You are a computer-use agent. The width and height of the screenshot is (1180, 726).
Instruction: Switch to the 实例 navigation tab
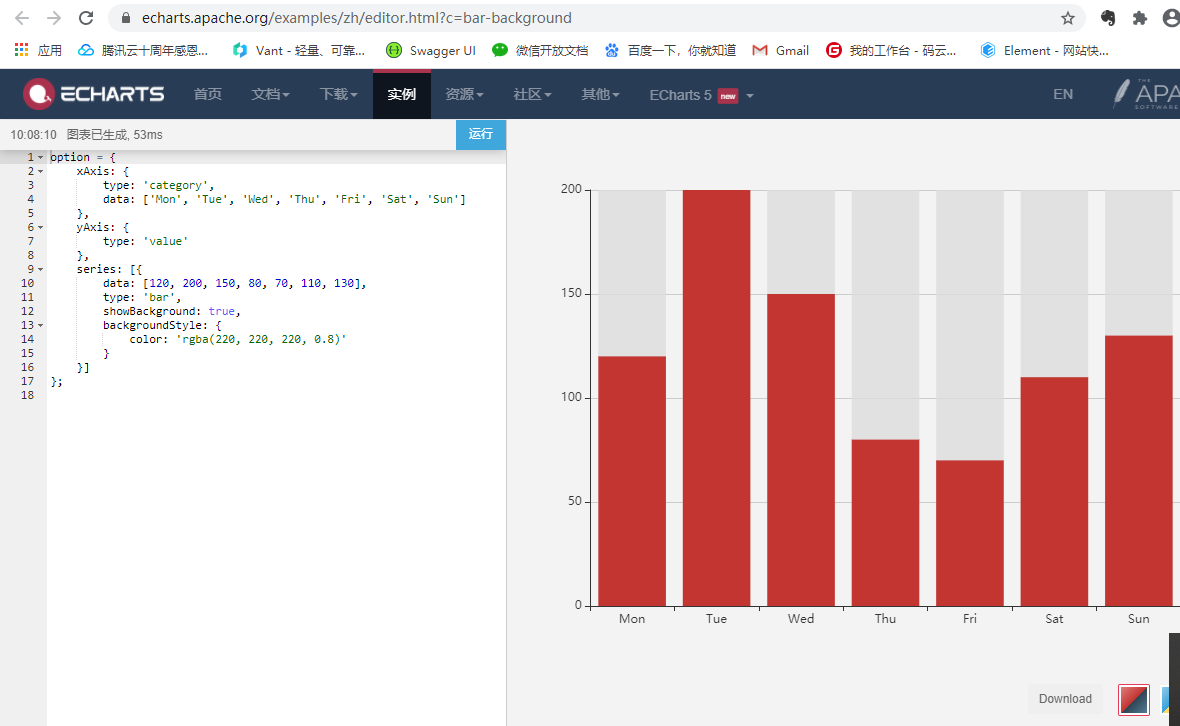pyautogui.click(x=402, y=94)
